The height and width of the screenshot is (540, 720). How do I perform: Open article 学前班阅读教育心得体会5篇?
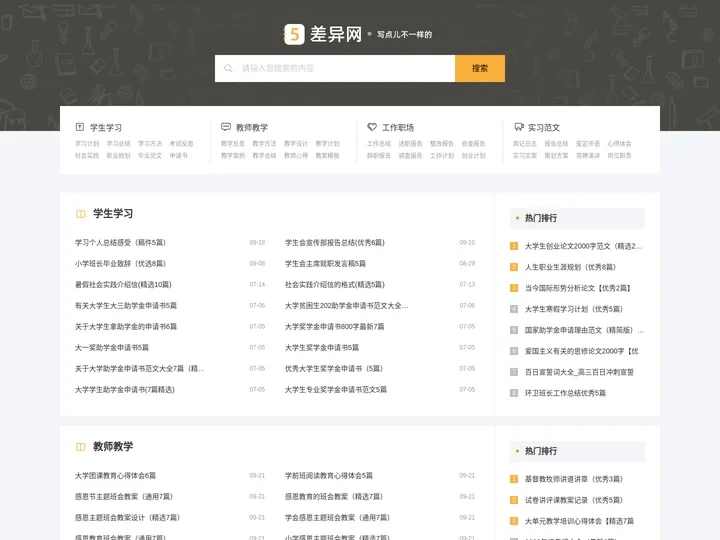coord(329,476)
